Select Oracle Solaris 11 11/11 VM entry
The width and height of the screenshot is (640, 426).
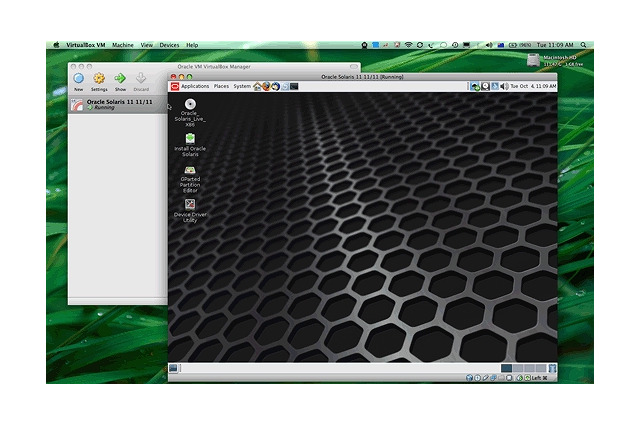(118, 105)
